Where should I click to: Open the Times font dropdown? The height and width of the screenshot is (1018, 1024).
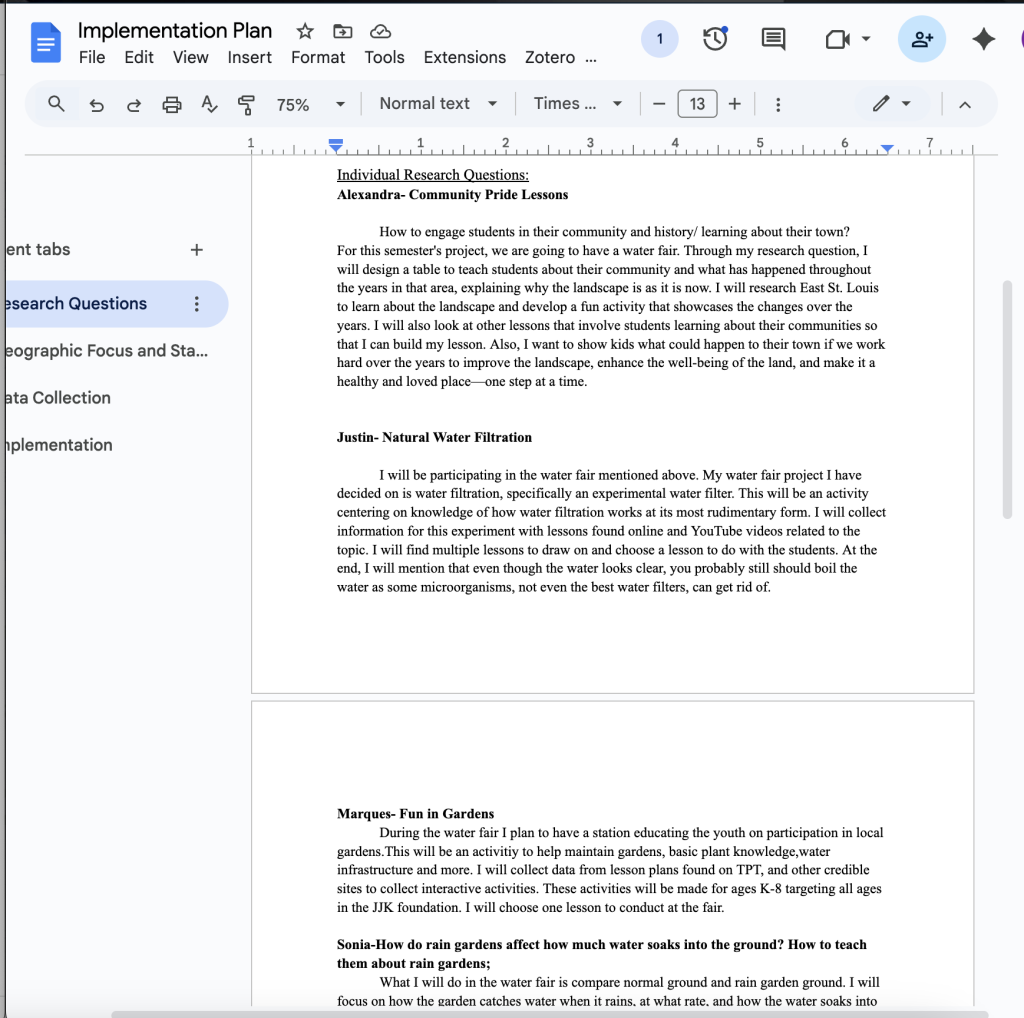pos(578,104)
